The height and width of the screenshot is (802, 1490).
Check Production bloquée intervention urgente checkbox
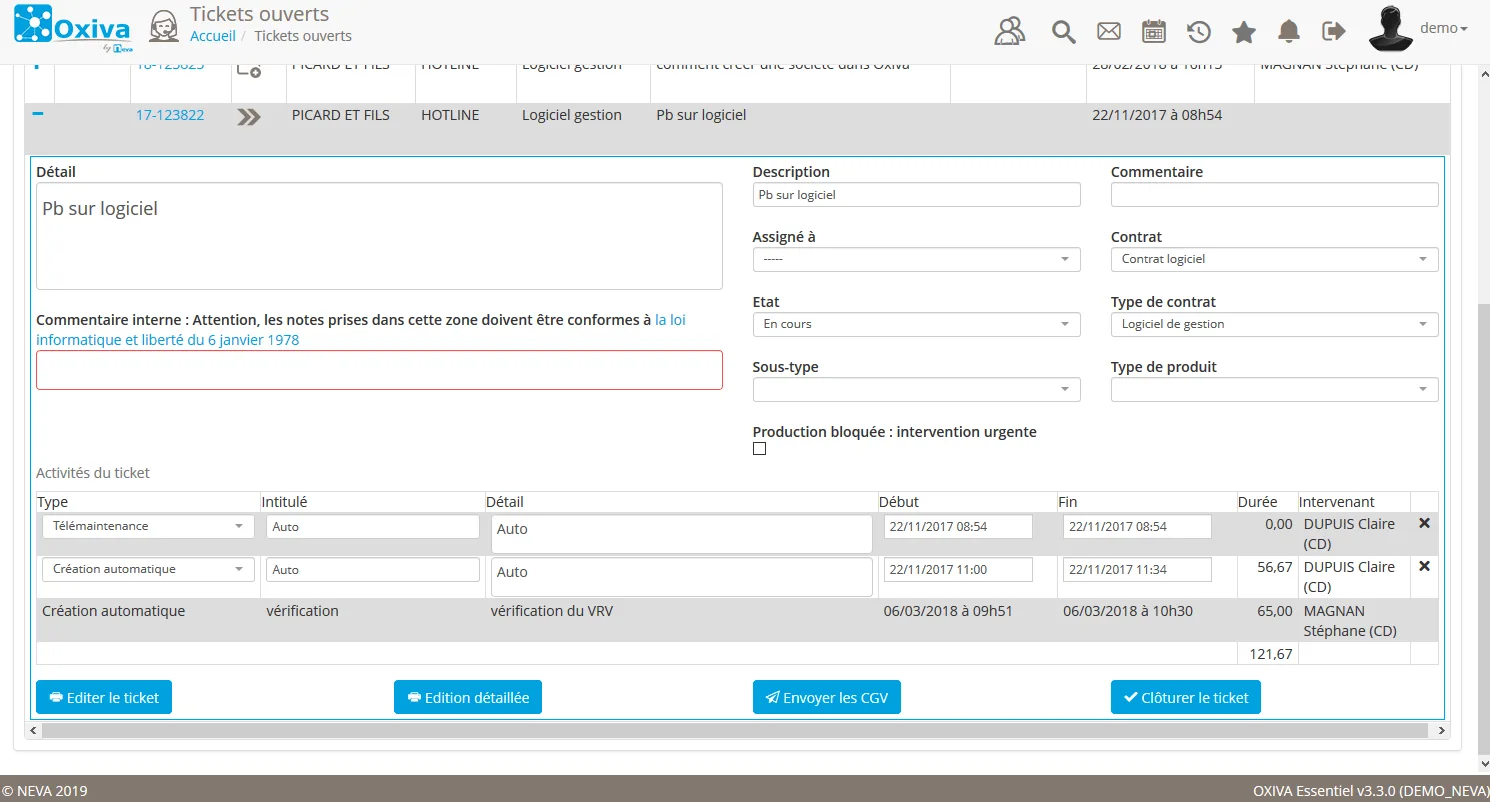759,449
